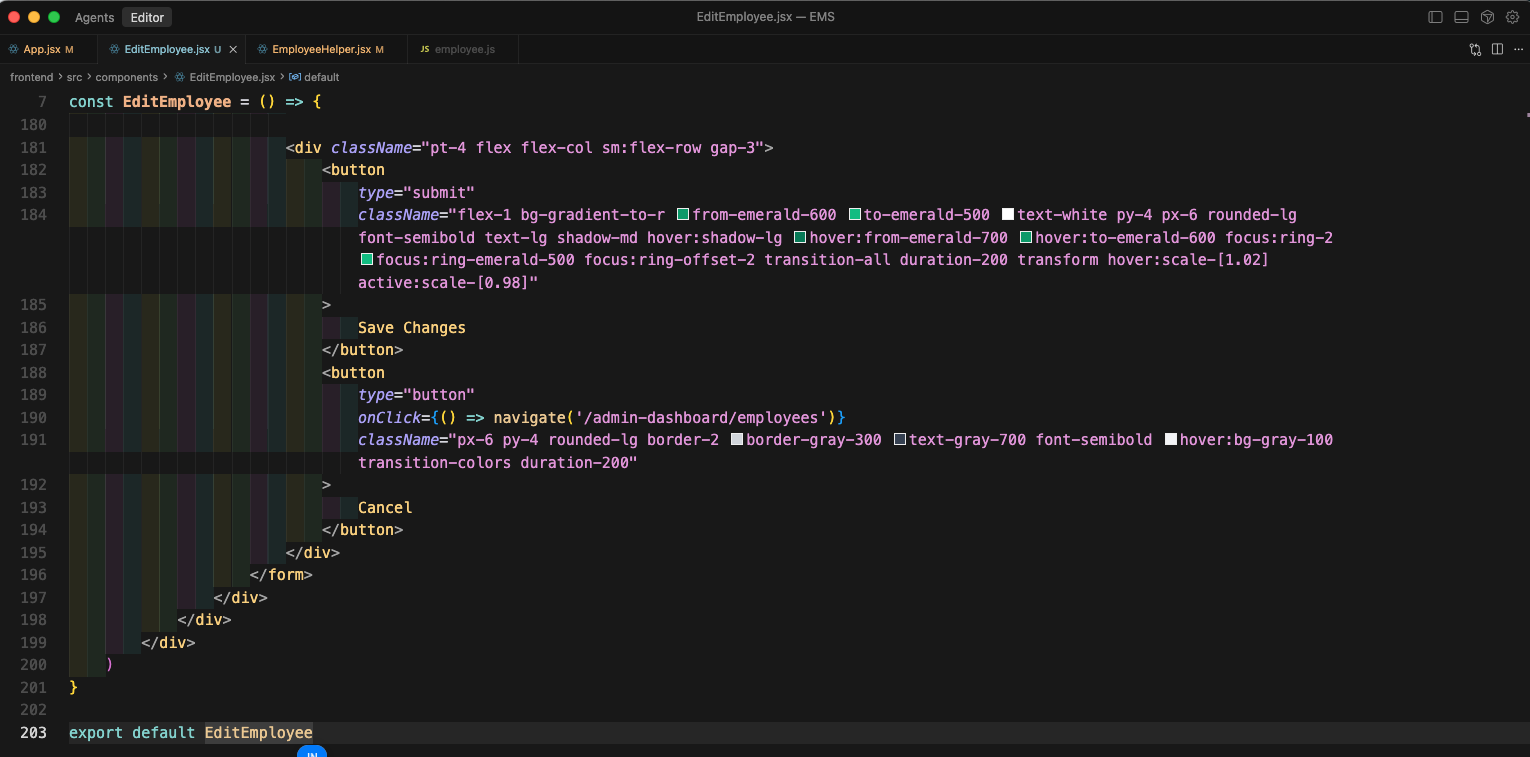Image resolution: width=1530 pixels, height=757 pixels.
Task: Click "pt-4 flex flex-col sm:flex-row gap-3" class string
Action: pos(593,147)
